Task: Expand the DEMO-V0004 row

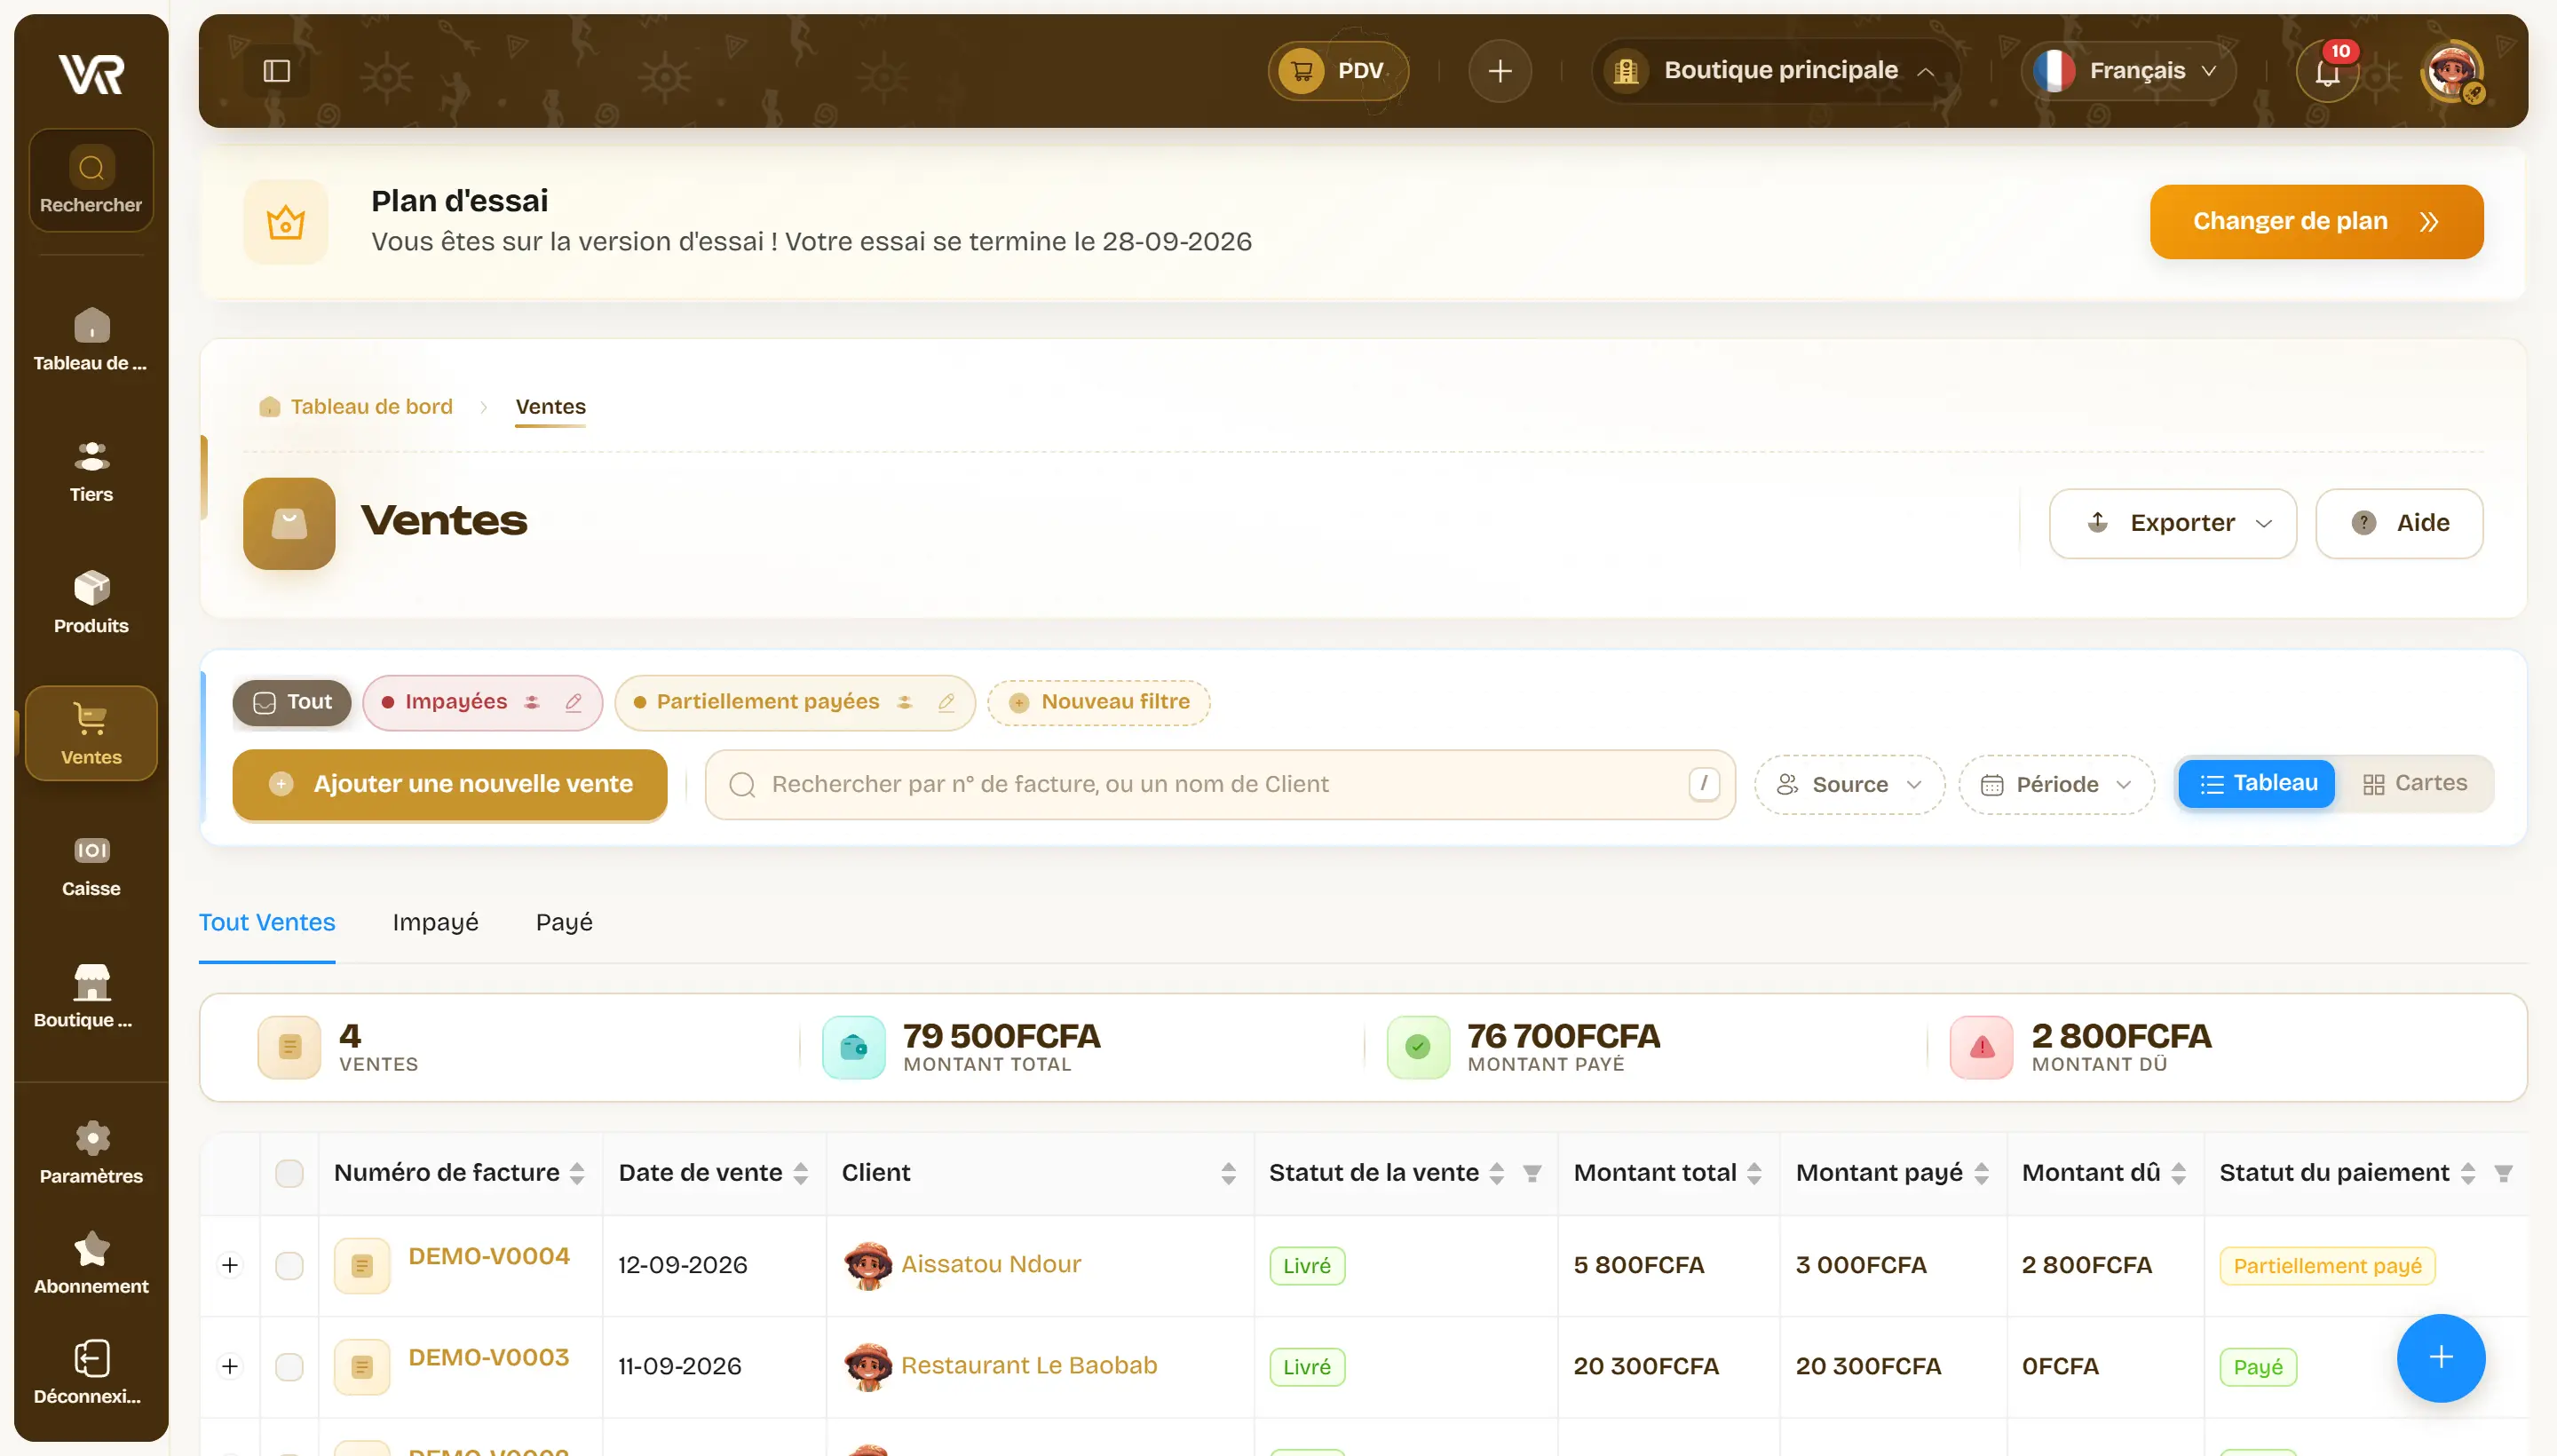Action: [230, 1265]
